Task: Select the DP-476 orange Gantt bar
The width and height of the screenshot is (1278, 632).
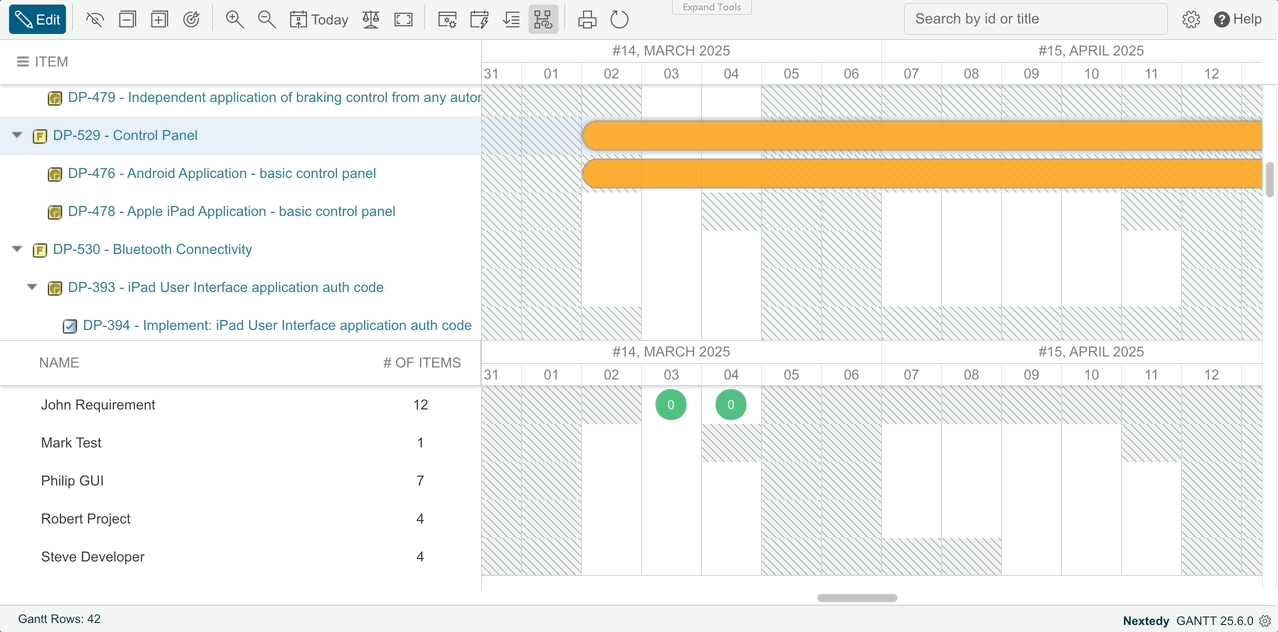Action: (x=922, y=174)
